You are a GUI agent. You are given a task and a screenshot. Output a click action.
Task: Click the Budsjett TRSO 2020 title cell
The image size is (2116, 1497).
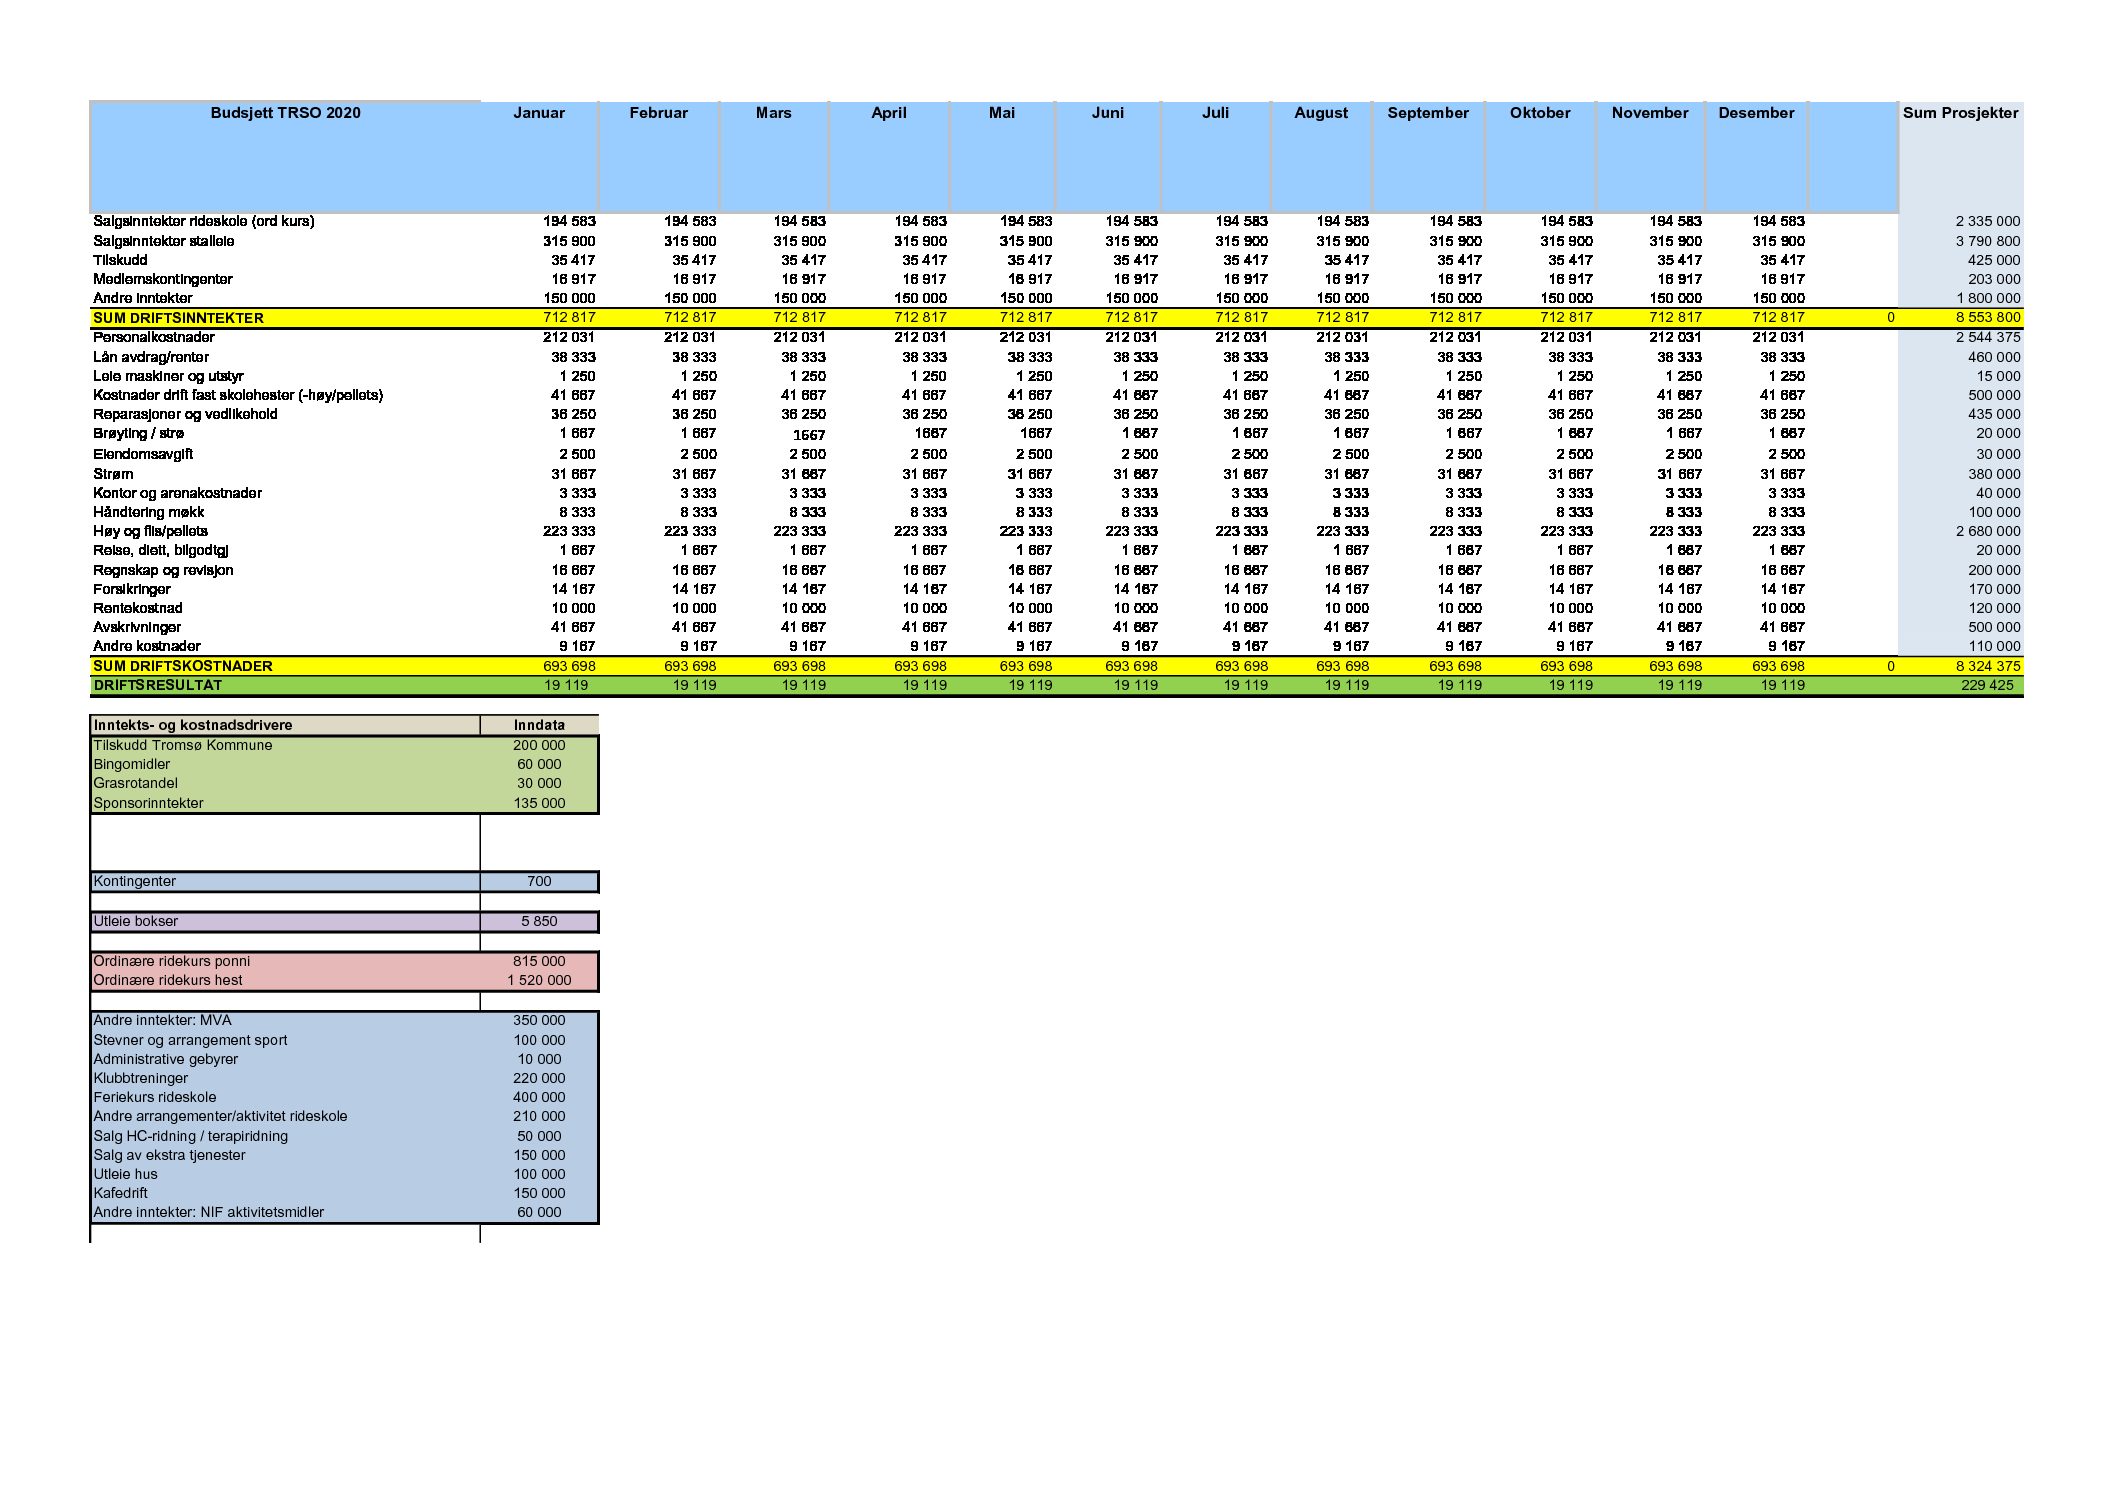tap(285, 113)
